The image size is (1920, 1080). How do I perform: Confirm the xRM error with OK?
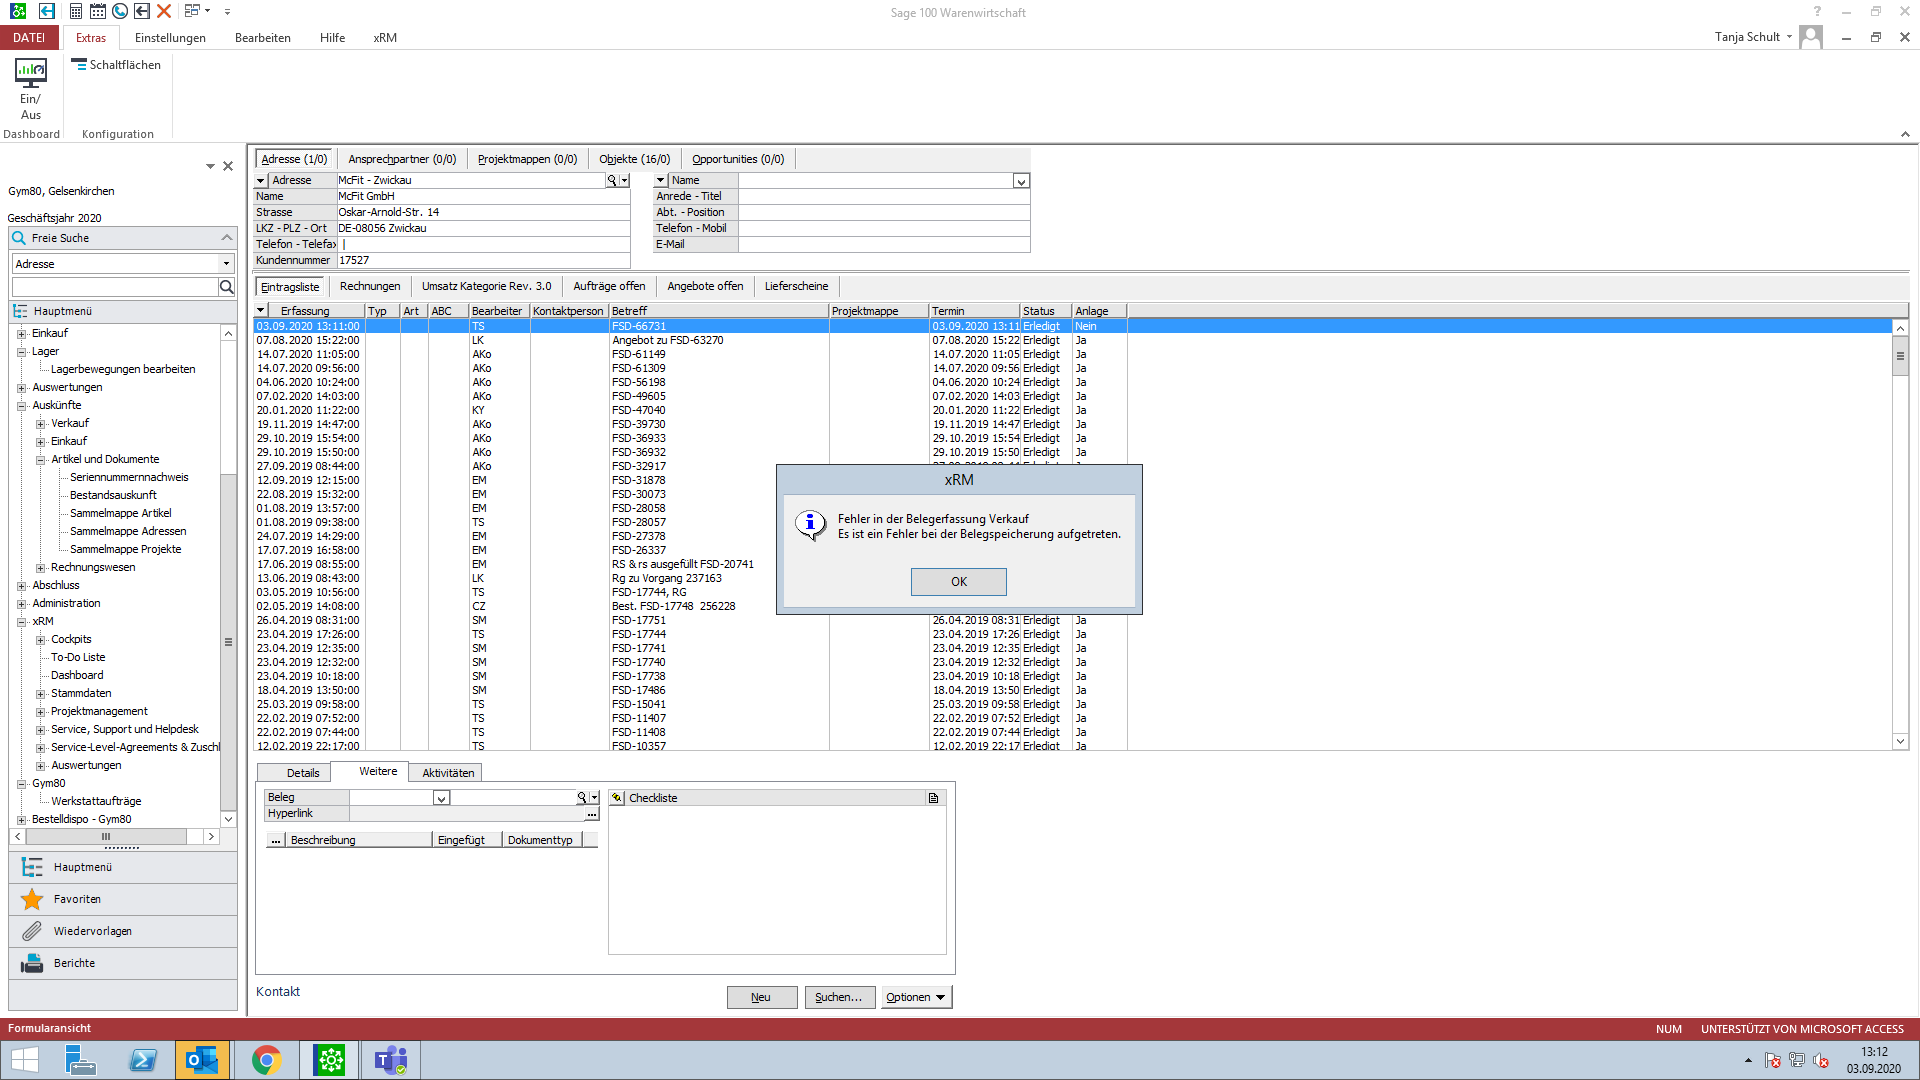958,582
